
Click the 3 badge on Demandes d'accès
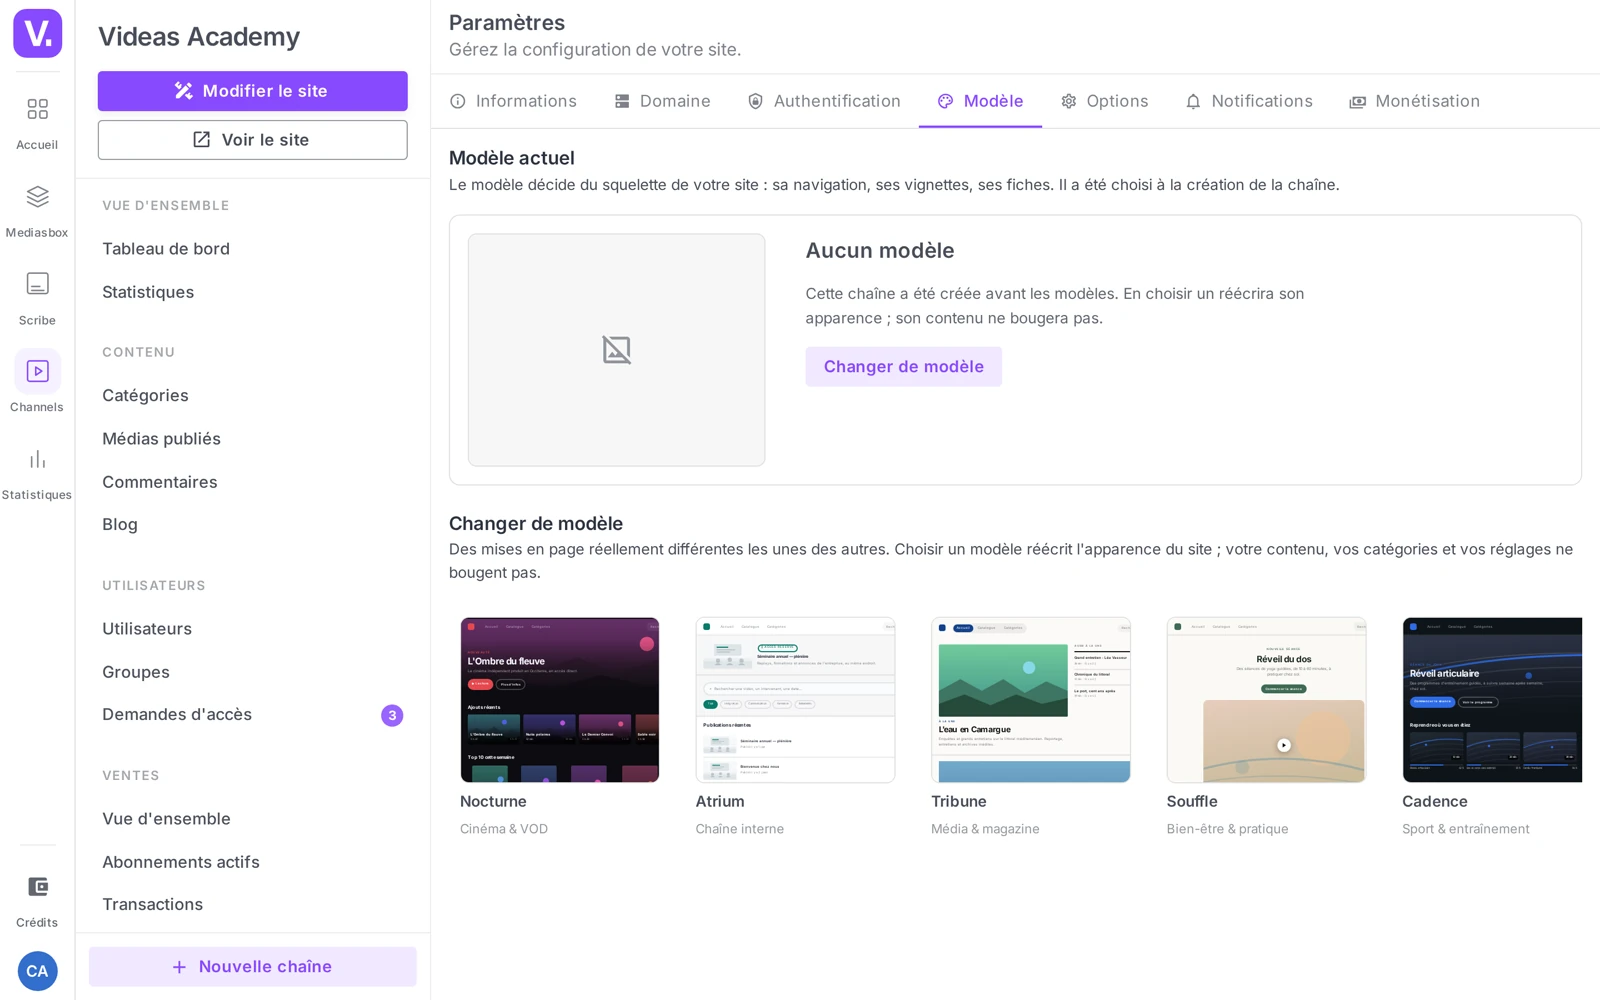coord(392,715)
